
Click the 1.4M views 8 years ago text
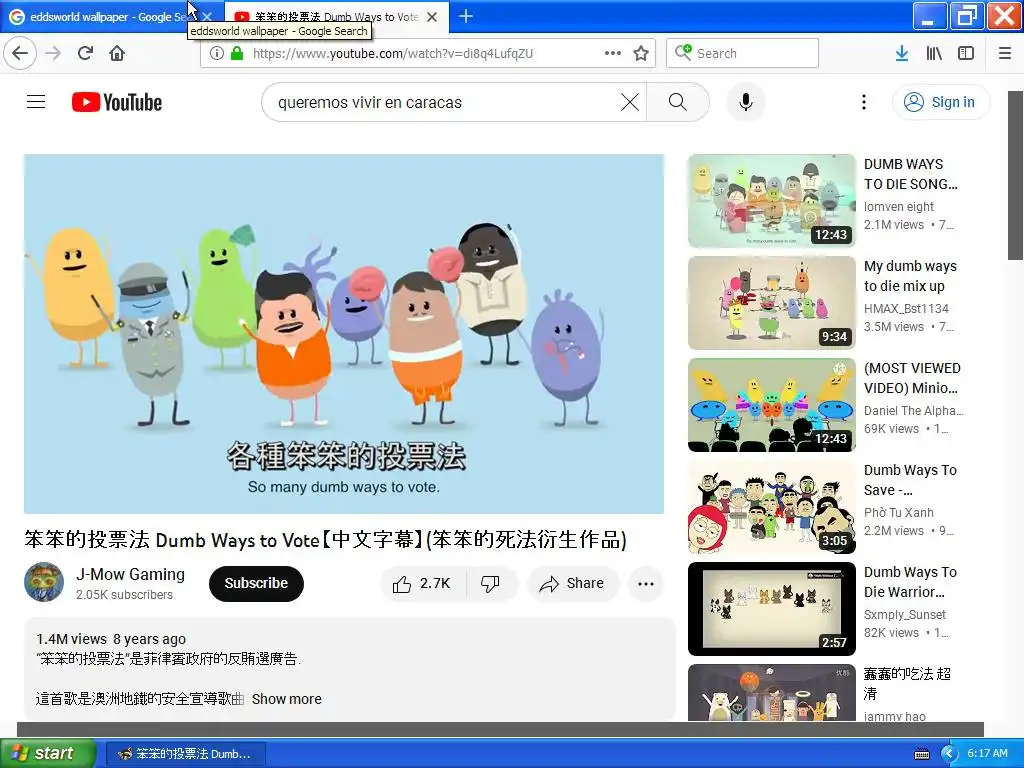(x=111, y=639)
